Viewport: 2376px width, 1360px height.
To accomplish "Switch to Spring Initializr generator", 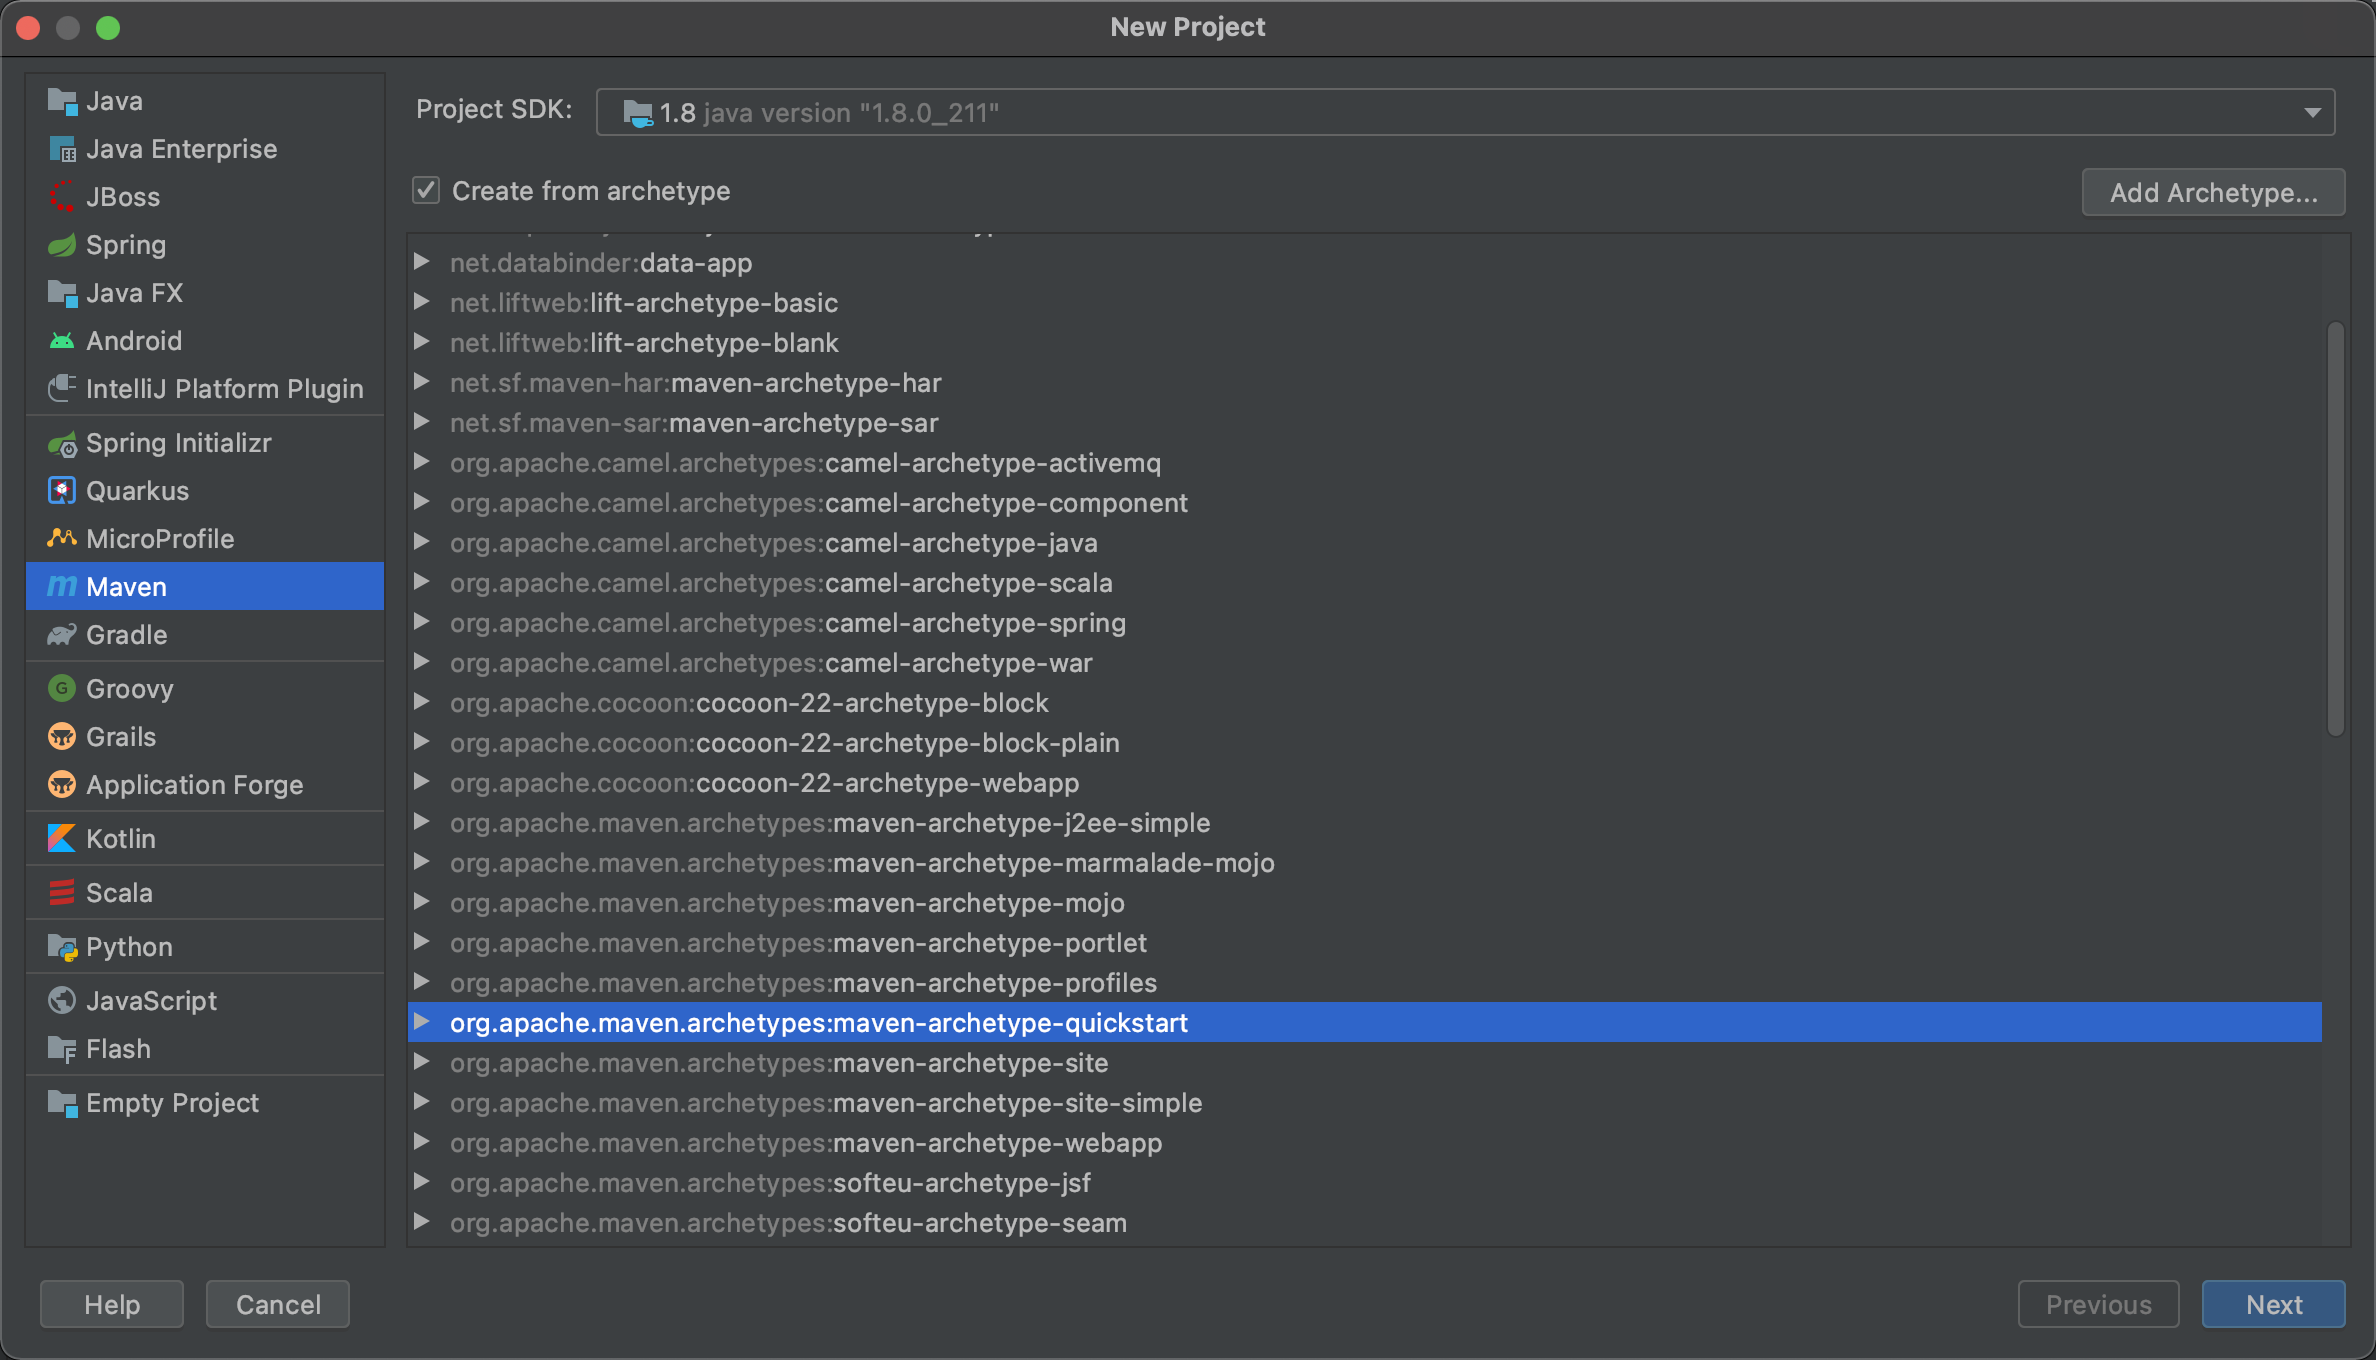I will tap(205, 443).
